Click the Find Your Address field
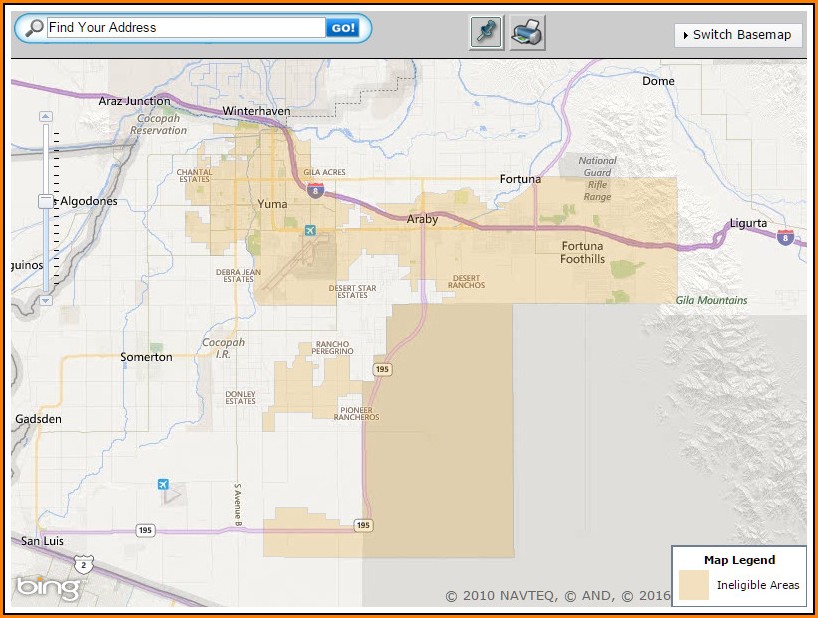Screen dimensions: 818x618 [x=186, y=28]
